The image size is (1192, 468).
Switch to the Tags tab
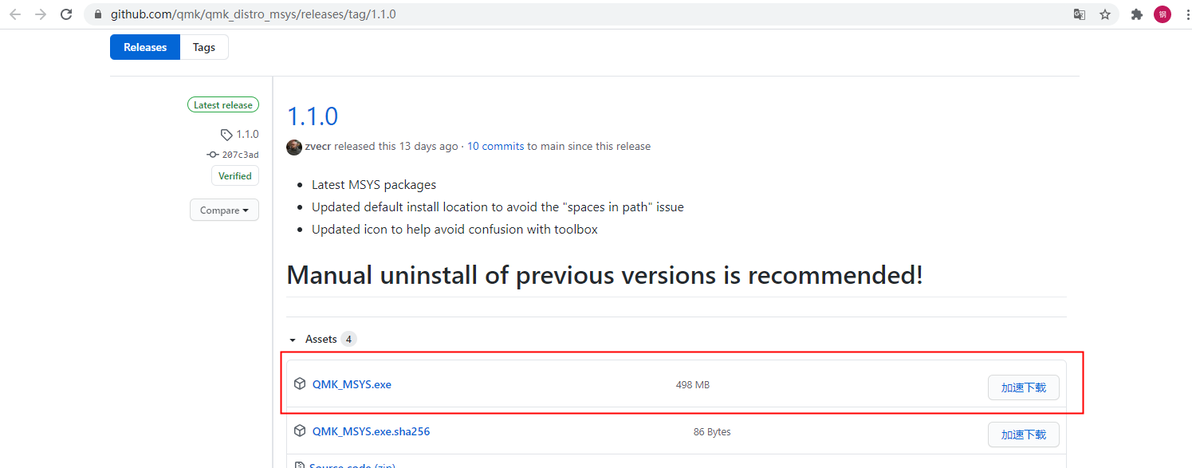click(204, 47)
